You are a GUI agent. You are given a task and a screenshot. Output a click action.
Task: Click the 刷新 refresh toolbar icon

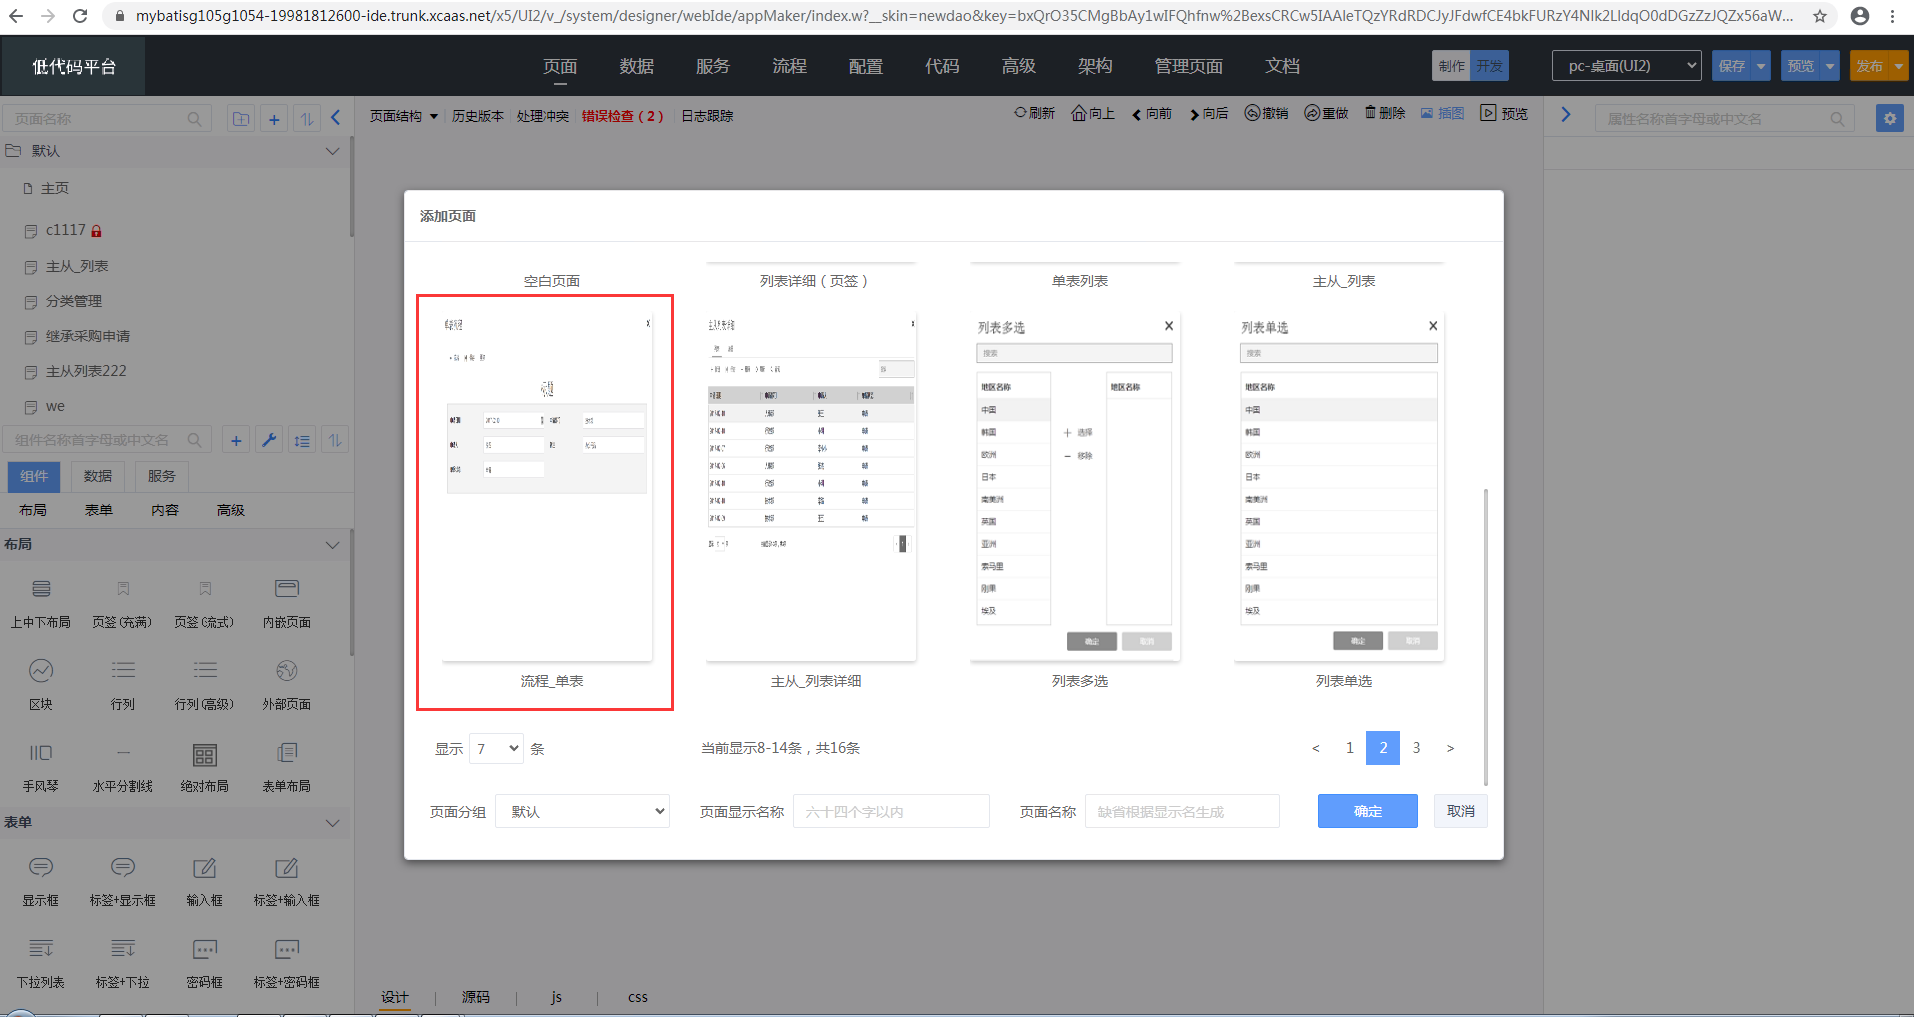(1021, 113)
